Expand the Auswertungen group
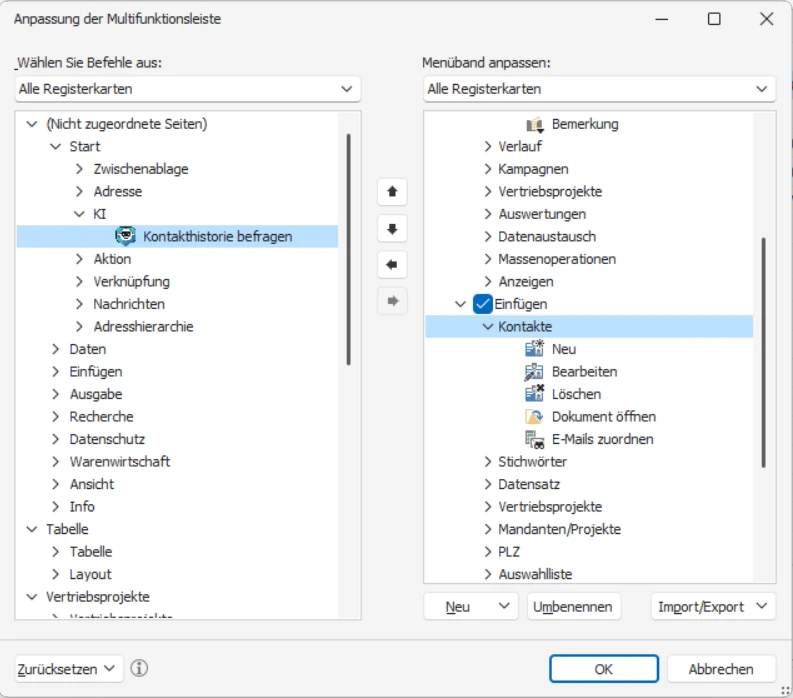The height and width of the screenshot is (698, 793). point(488,214)
